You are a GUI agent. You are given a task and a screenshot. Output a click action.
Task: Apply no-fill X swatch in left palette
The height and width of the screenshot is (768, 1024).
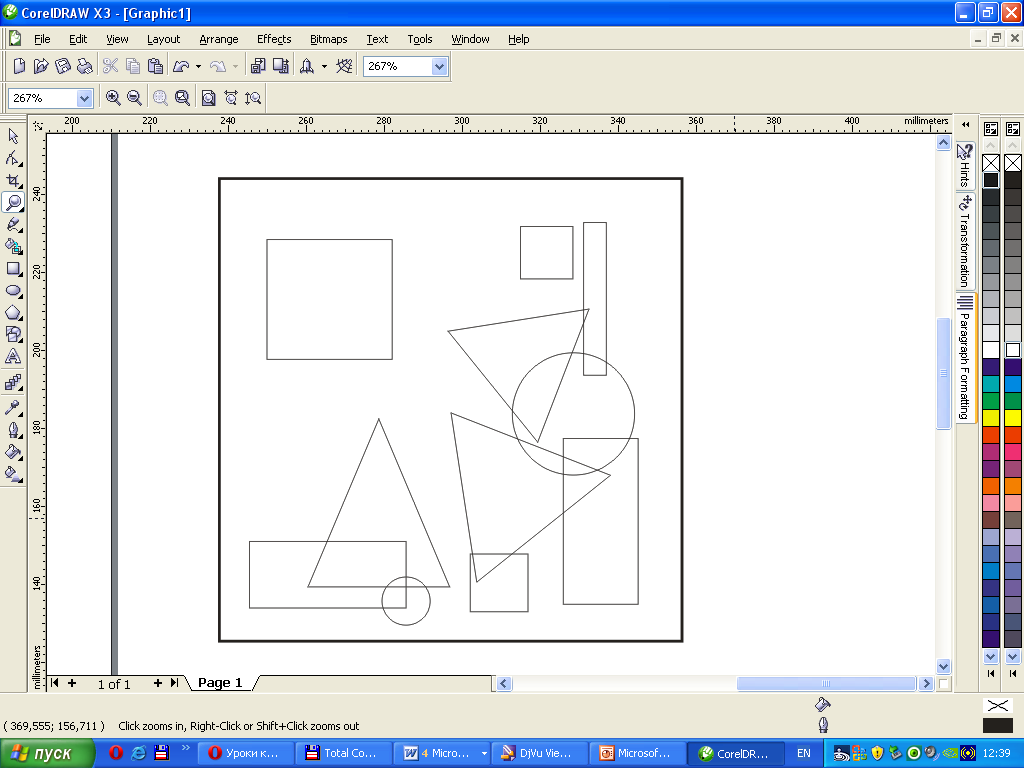991,163
